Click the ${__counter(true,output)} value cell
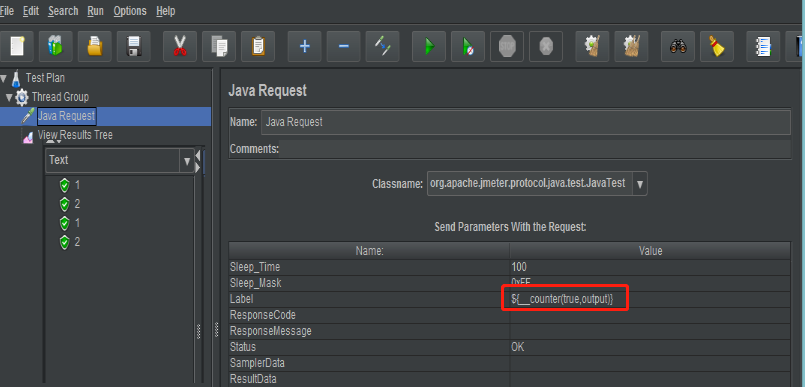The image size is (807, 387). 650,299
